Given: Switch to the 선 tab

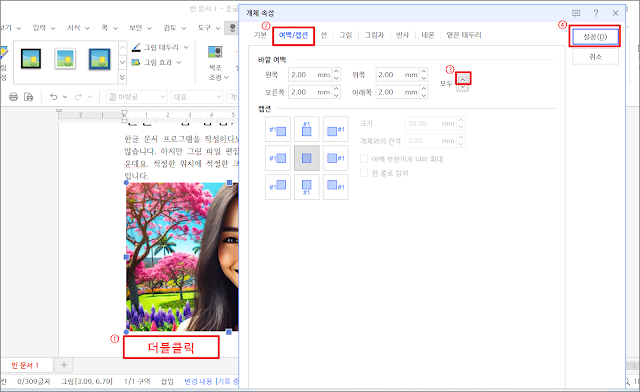Looking at the screenshot, I should pyautogui.click(x=324, y=35).
